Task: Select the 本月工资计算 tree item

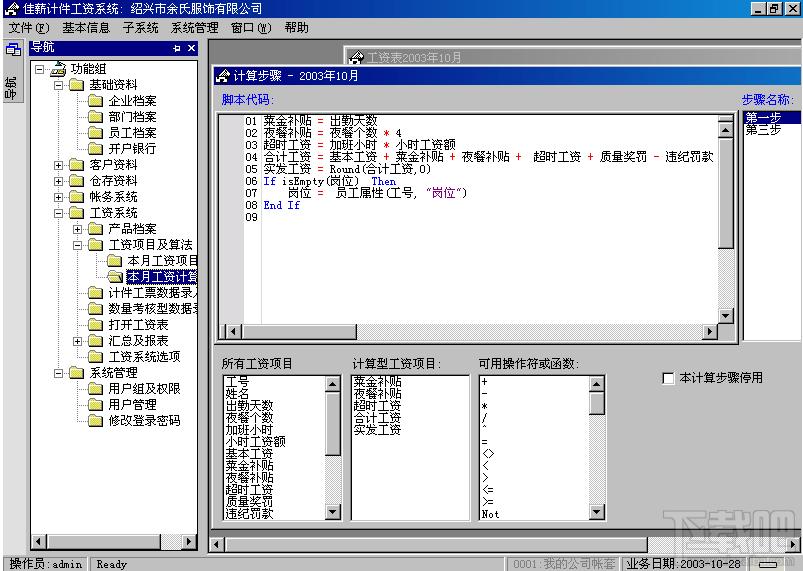Action: [162, 277]
